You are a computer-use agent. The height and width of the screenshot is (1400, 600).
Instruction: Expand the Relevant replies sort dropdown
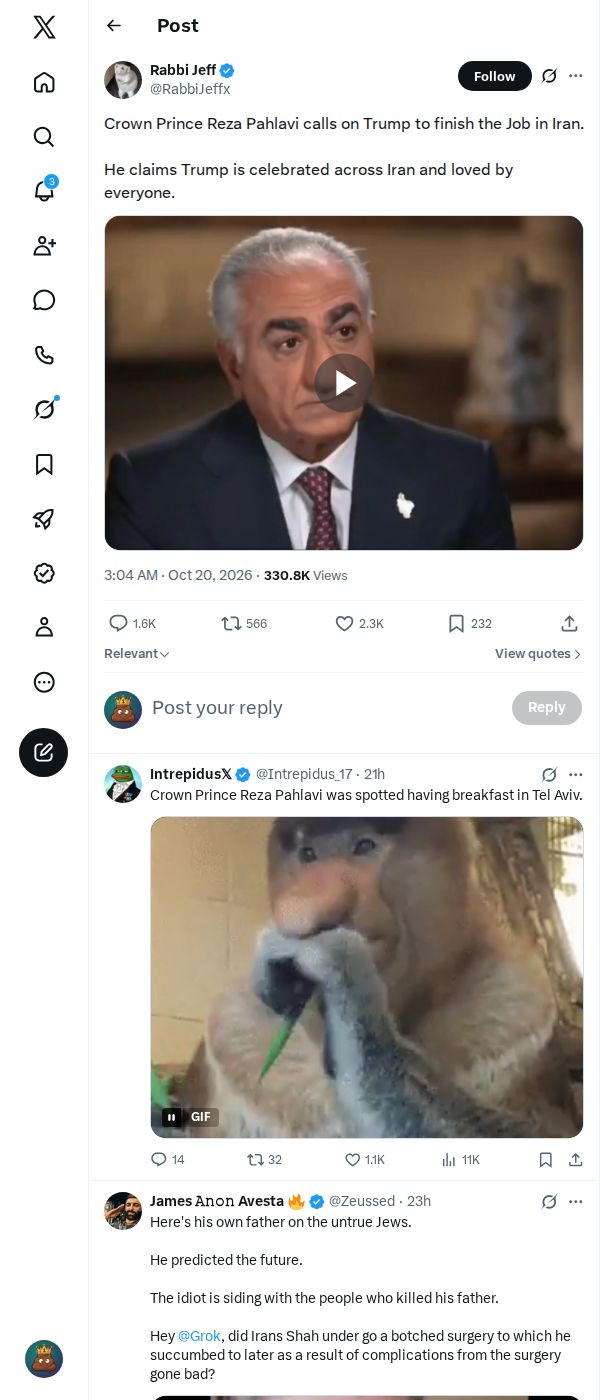(x=137, y=654)
